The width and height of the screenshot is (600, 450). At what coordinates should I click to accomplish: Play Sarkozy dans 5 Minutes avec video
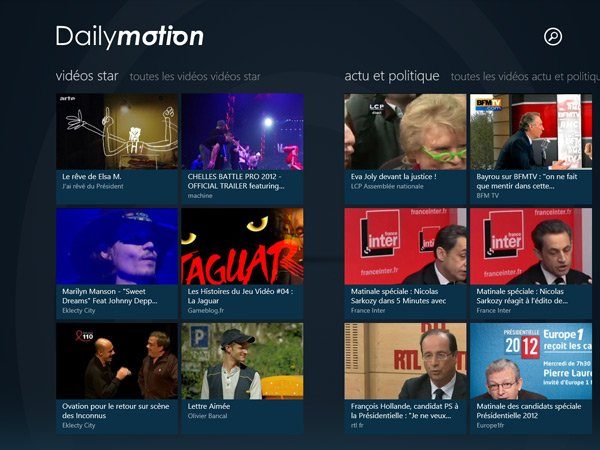pyautogui.click(x=406, y=263)
